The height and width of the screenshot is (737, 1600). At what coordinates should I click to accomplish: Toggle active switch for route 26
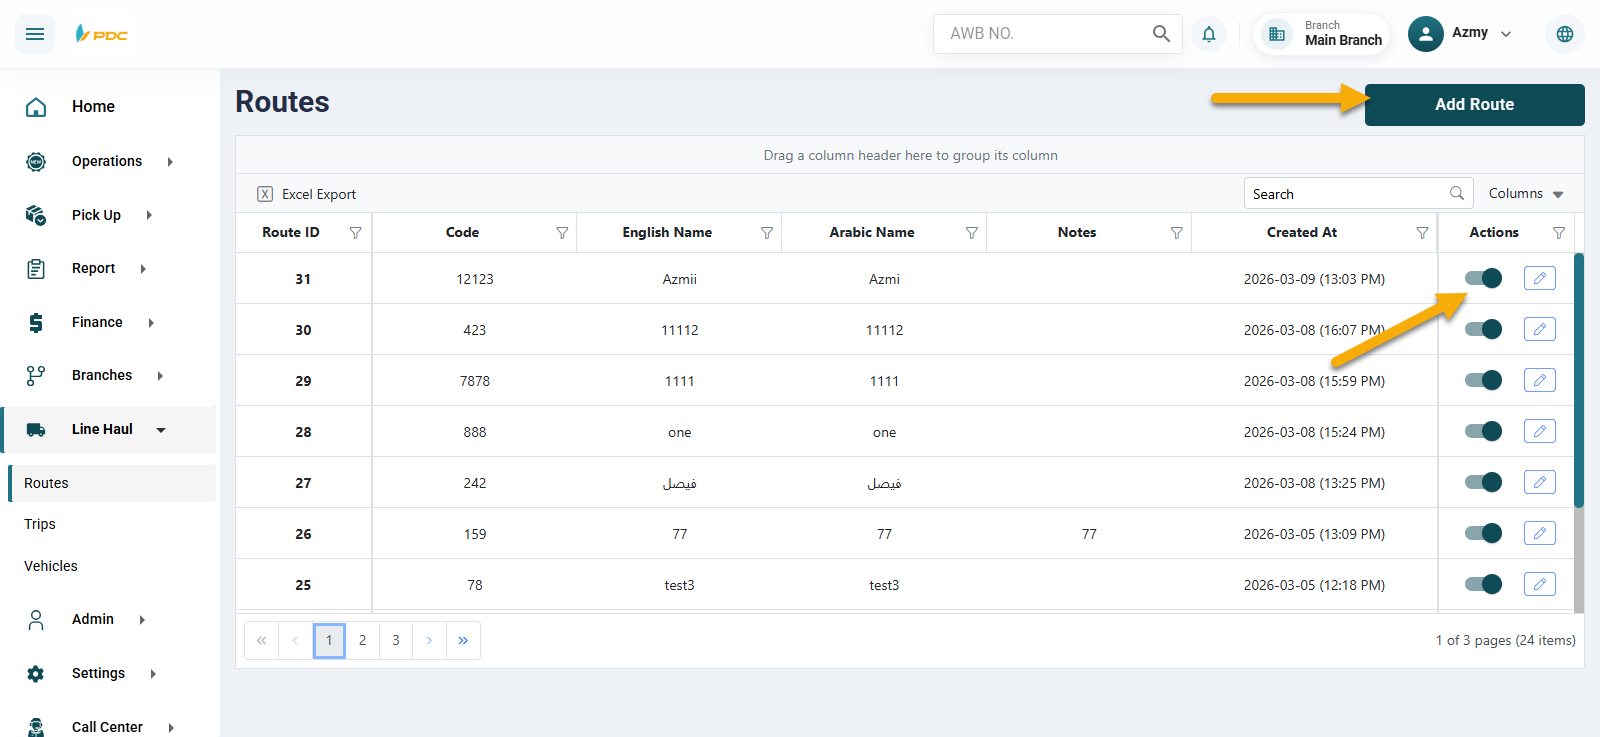click(x=1483, y=533)
